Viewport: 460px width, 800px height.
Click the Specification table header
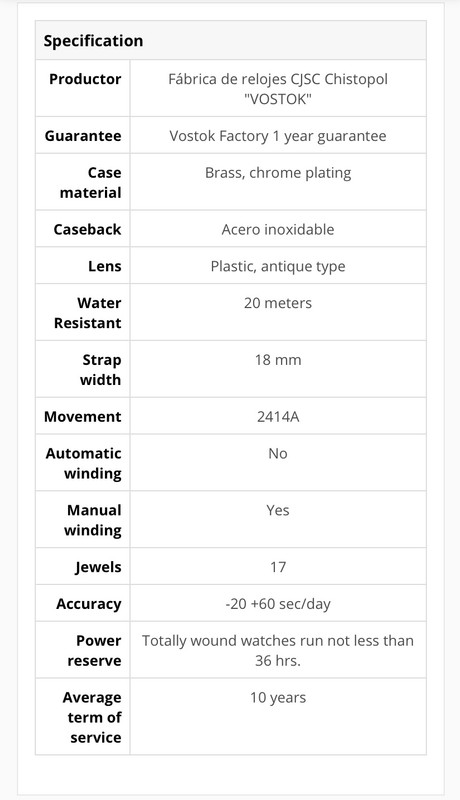click(231, 40)
